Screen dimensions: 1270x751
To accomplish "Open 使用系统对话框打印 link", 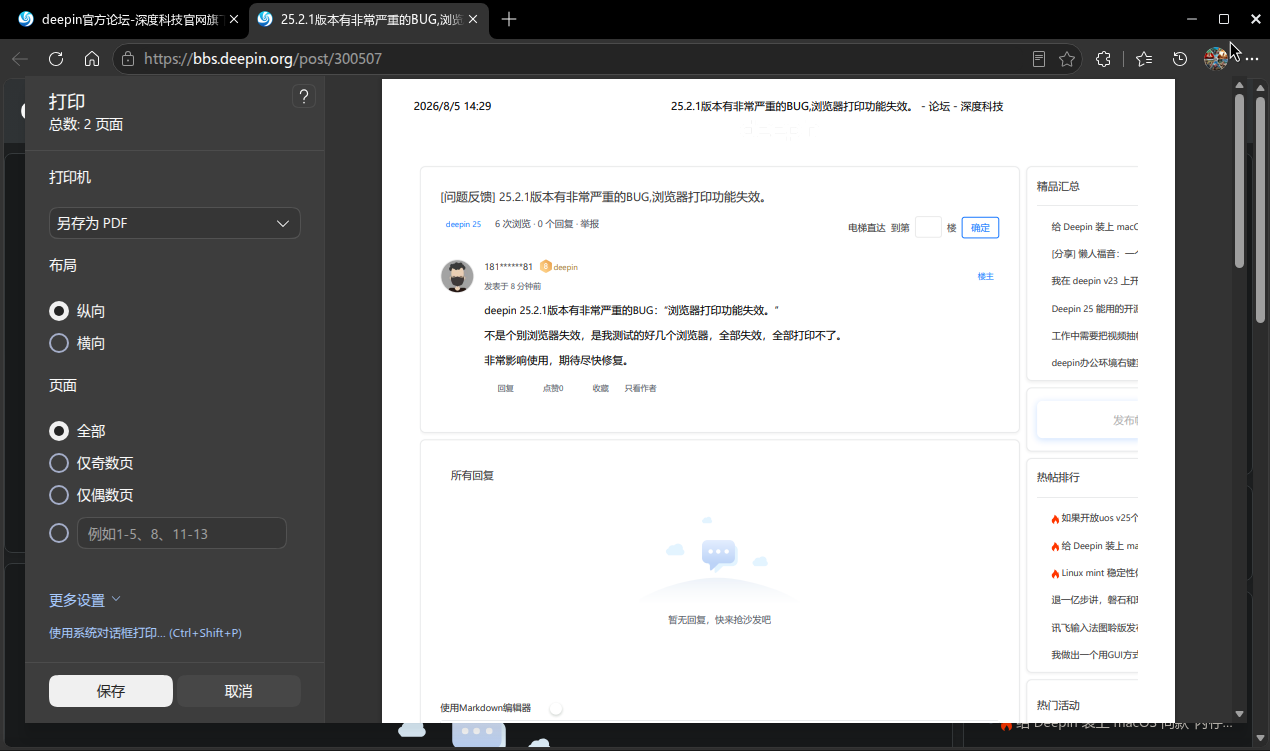I will 145,633.
